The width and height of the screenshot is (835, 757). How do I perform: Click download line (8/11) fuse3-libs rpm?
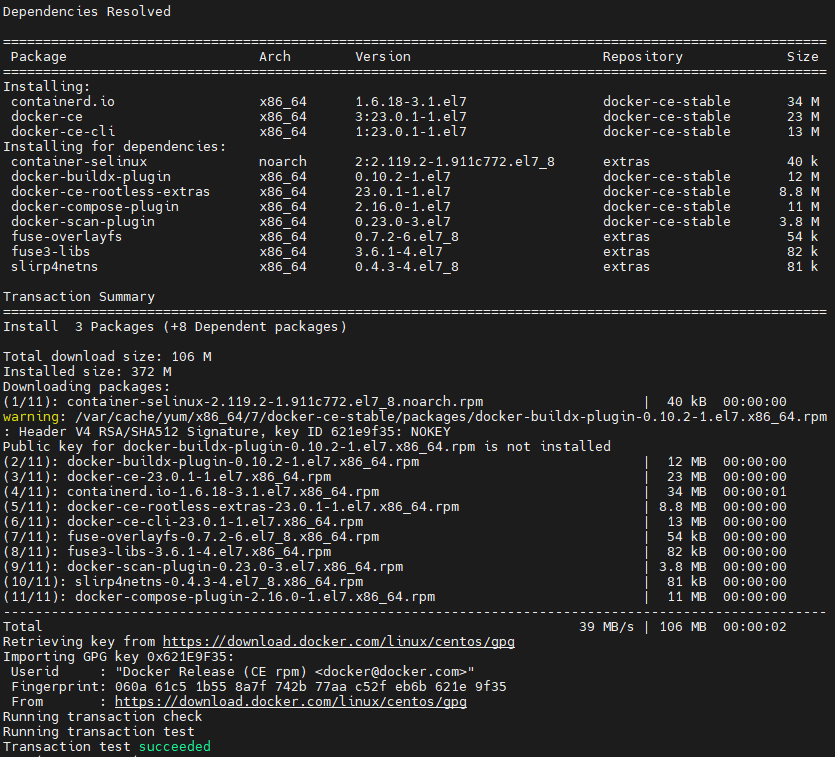tap(395, 552)
